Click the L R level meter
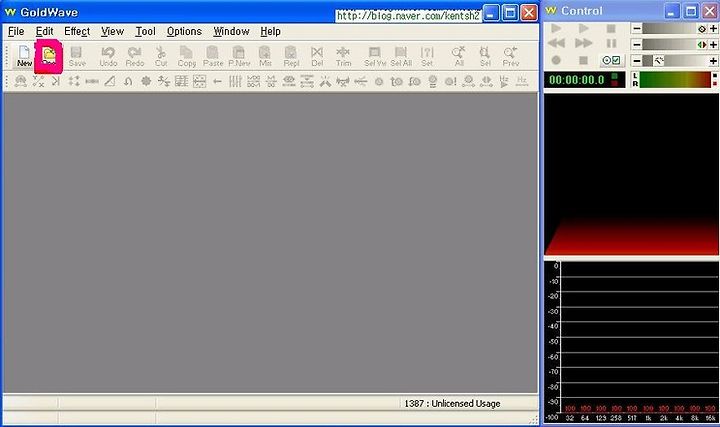Screen dimensions: 720x427 click(675, 80)
